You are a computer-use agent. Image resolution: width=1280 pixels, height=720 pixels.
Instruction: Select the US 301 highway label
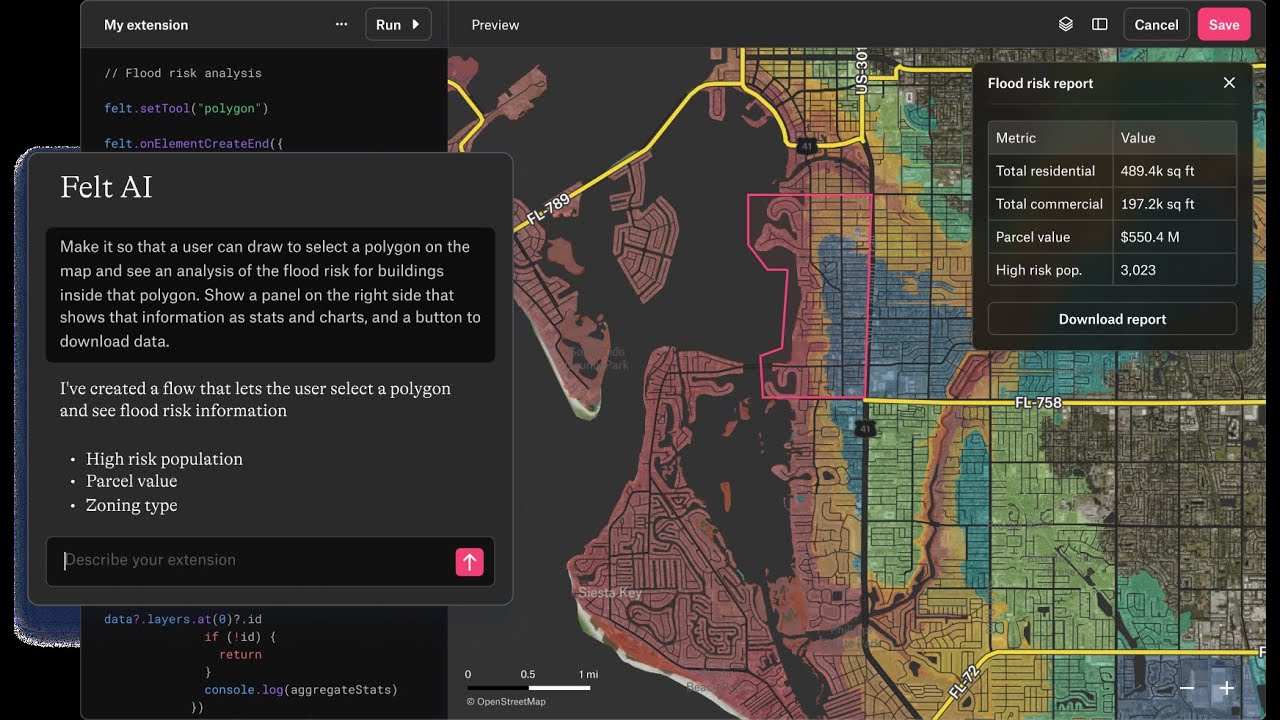(862, 72)
